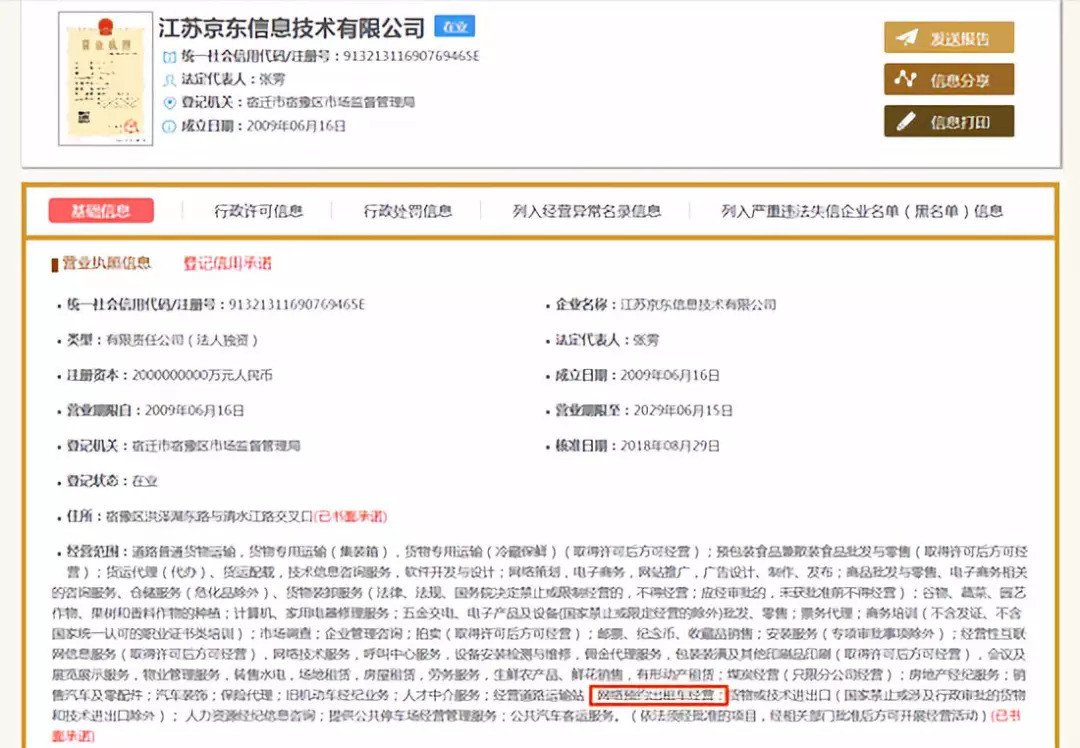Open the 列入经营异常名录信息 tab

click(586, 211)
